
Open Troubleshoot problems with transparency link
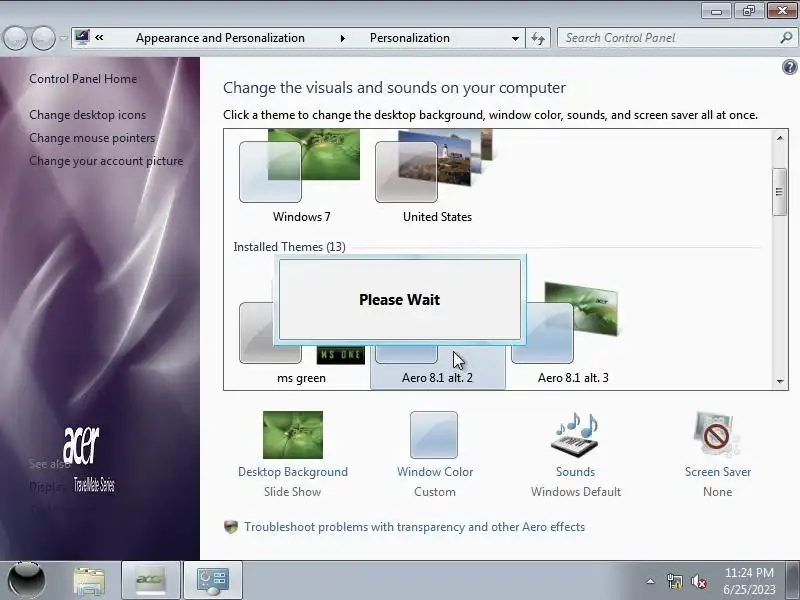[x=414, y=527]
